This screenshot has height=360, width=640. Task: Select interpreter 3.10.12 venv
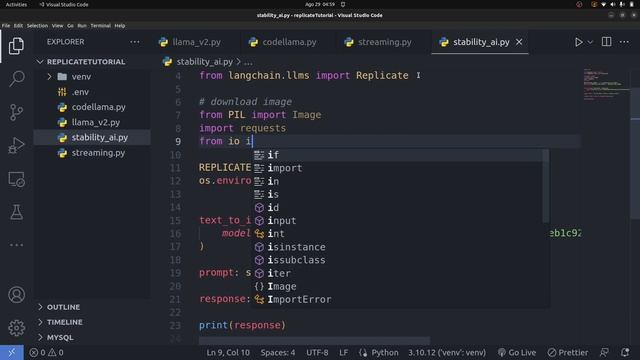(x=447, y=352)
